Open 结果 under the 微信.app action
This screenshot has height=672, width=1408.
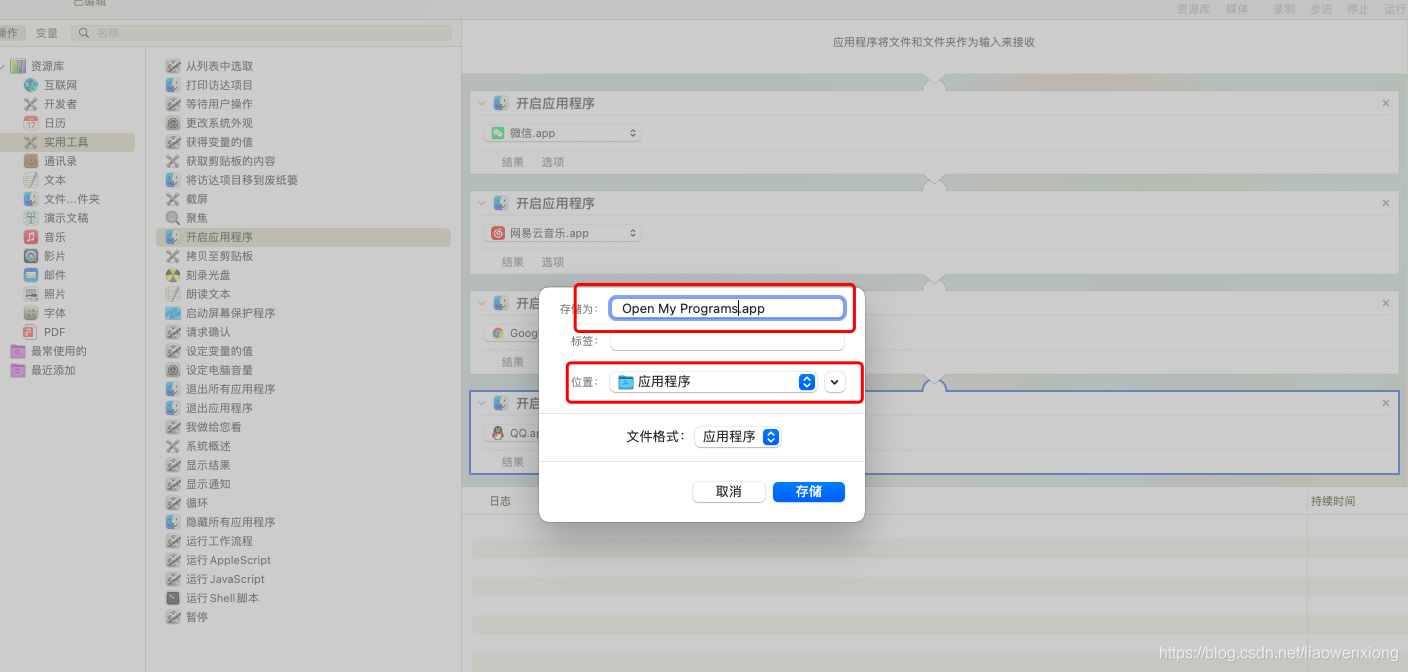pos(513,162)
